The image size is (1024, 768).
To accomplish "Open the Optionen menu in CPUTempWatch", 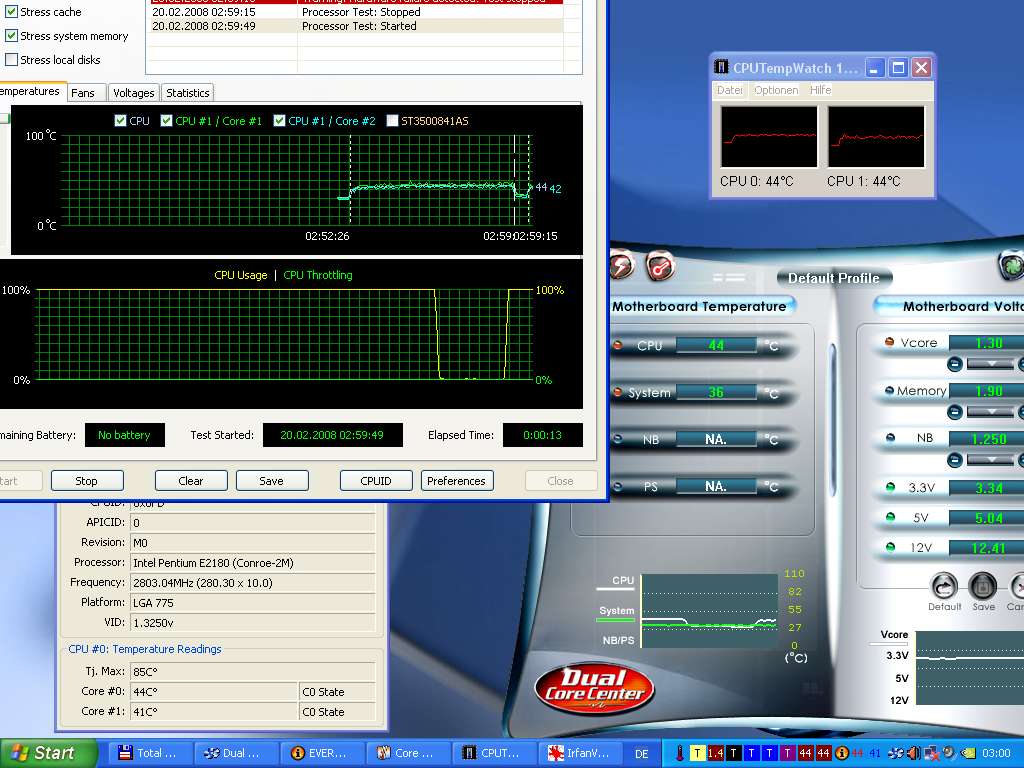I will (776, 90).
